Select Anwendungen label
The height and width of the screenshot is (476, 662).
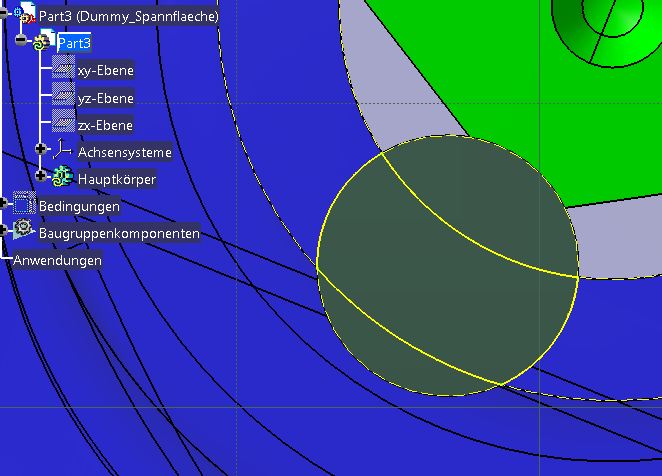57,260
